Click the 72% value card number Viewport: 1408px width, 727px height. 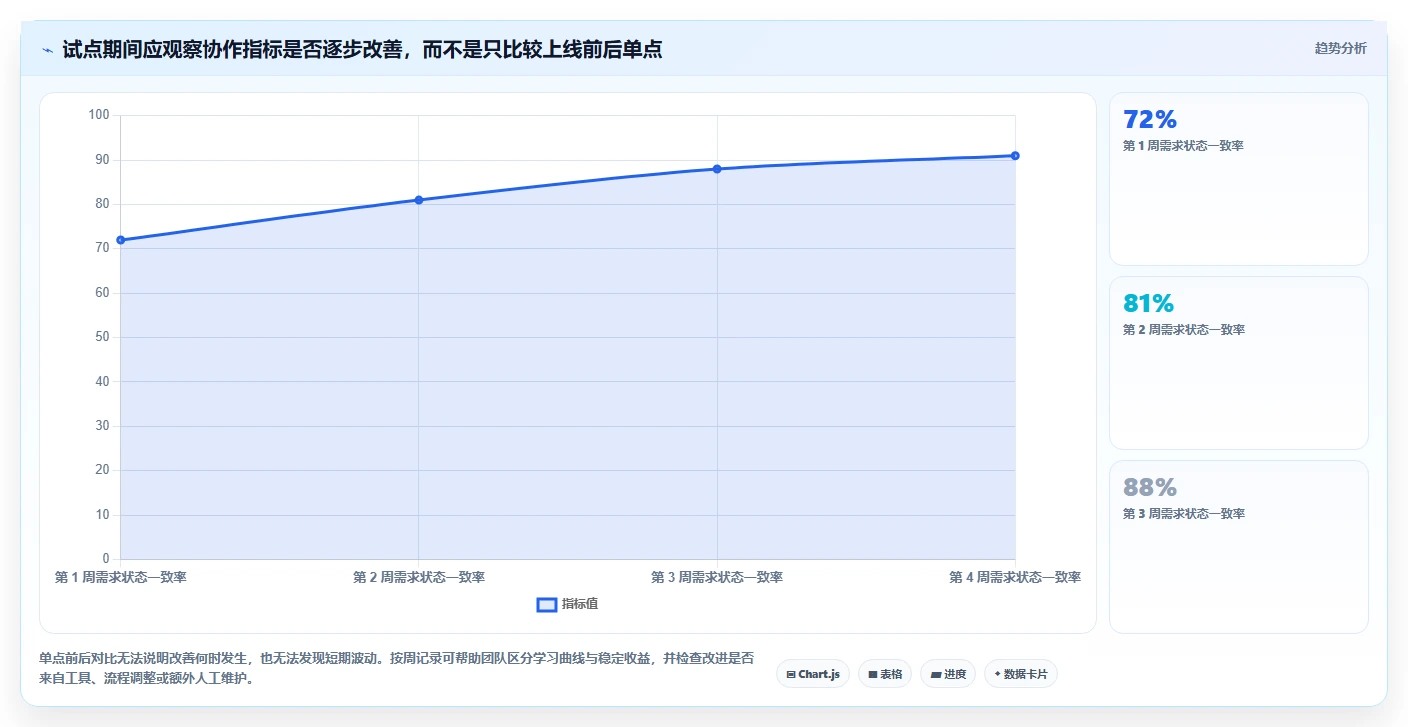click(1150, 120)
